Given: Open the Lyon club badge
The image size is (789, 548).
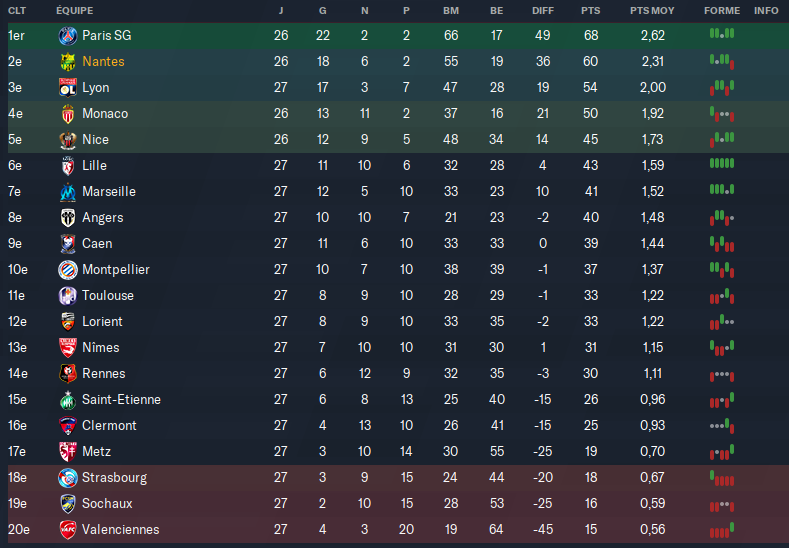Looking at the screenshot, I should 67,88.
